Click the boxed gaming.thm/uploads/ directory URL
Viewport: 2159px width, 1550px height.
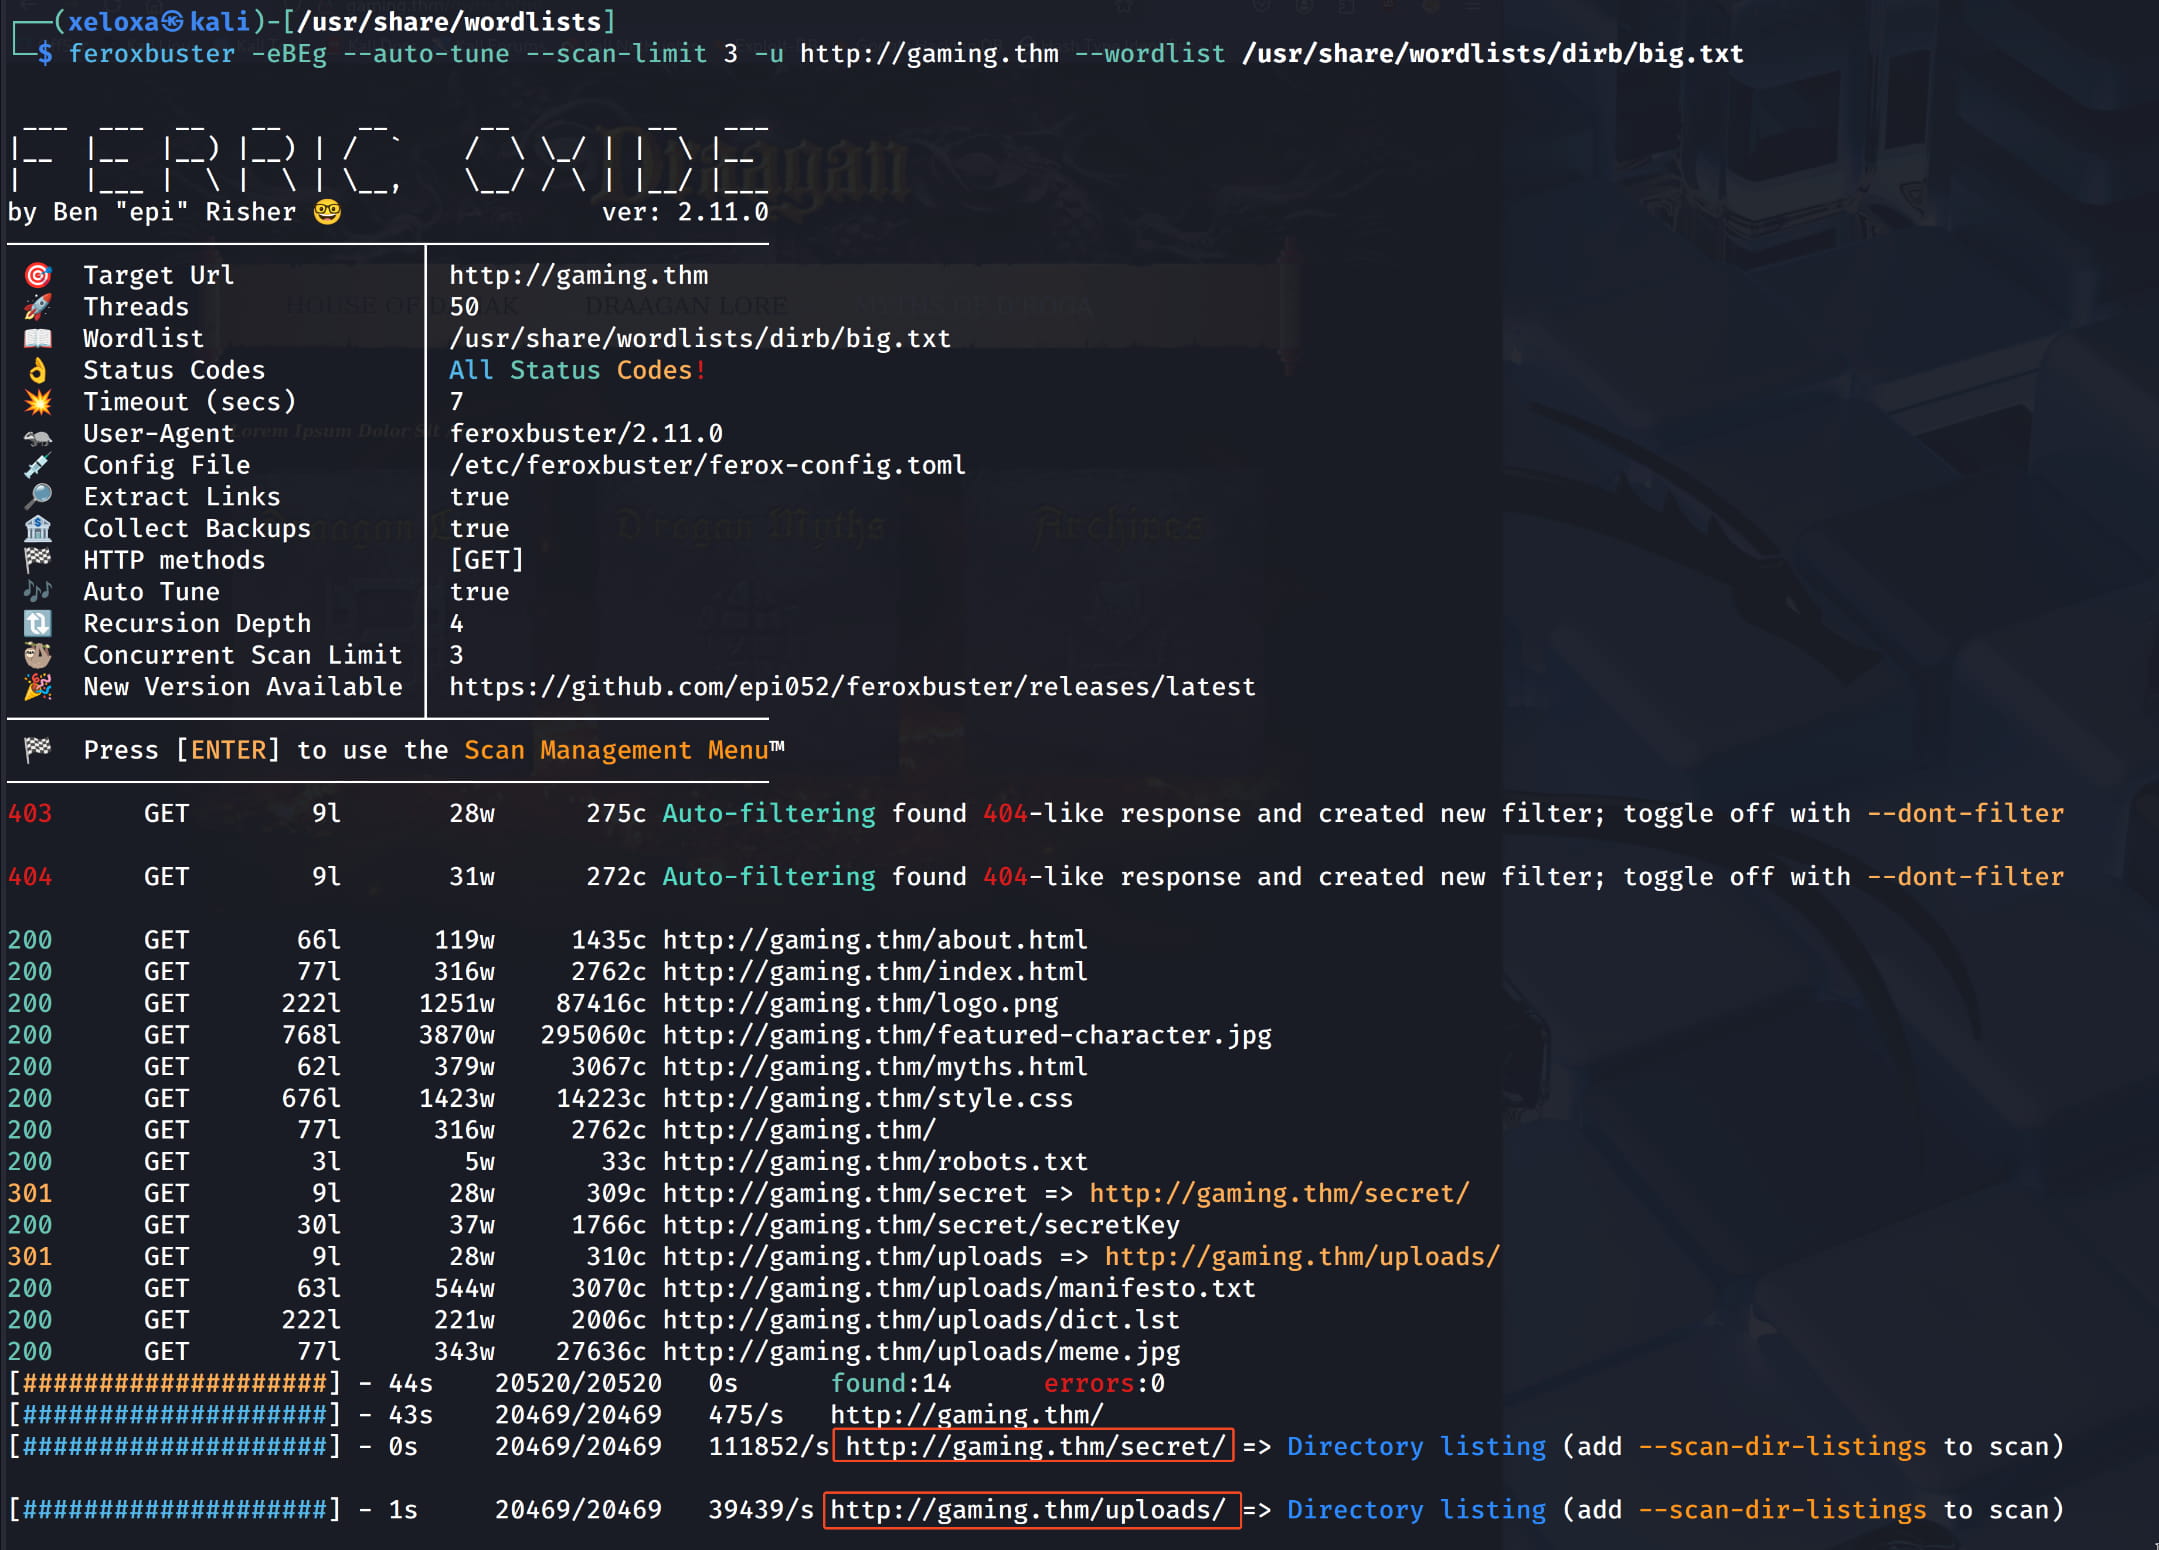click(1030, 1509)
